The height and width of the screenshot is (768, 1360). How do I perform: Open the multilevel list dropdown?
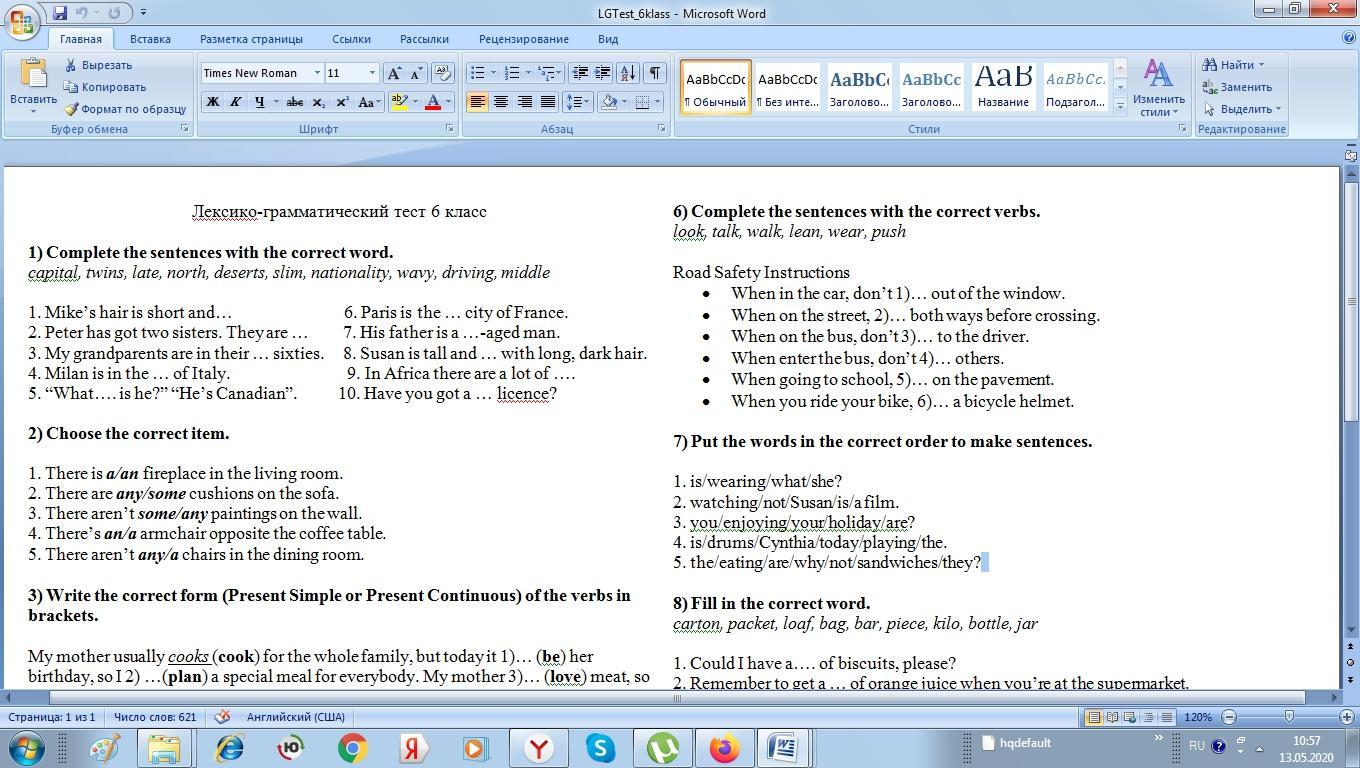[x=560, y=73]
